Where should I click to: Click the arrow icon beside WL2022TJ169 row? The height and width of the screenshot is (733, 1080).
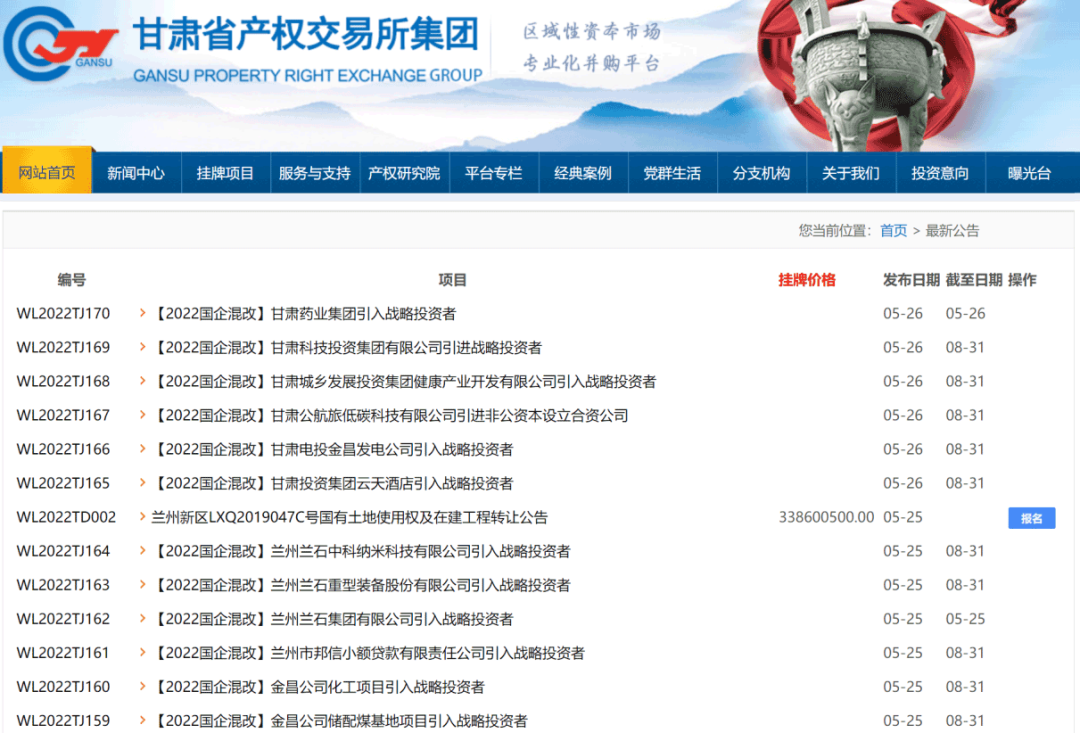click(143, 347)
